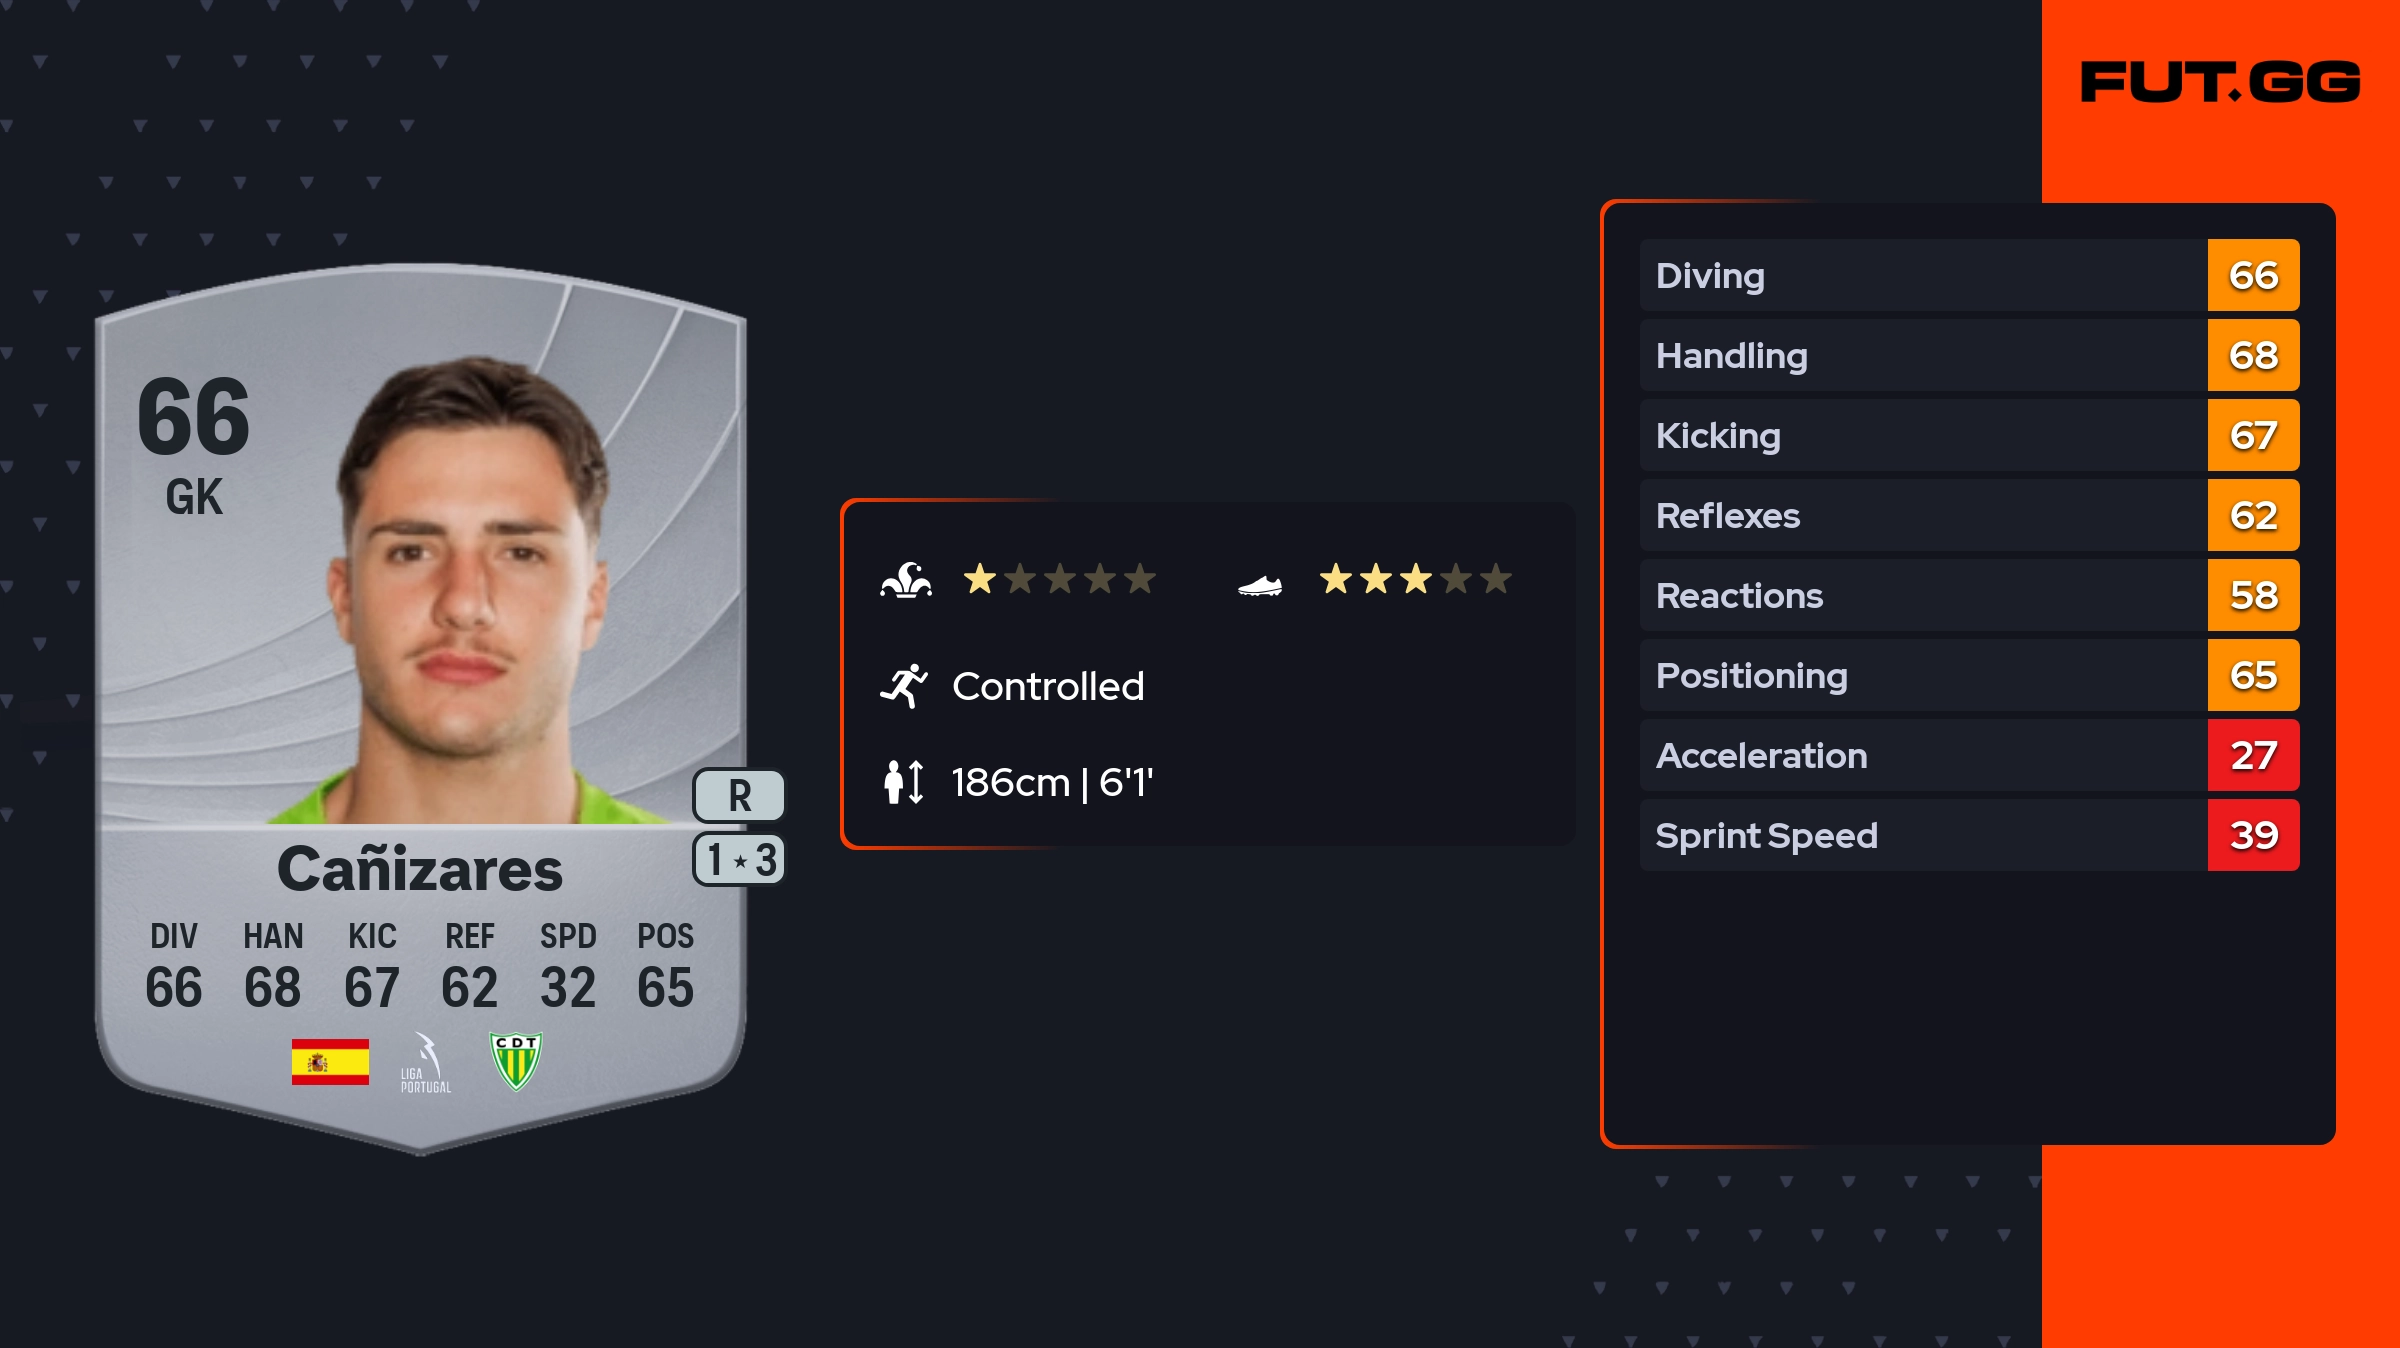Select the Handling stat row

1922,355
